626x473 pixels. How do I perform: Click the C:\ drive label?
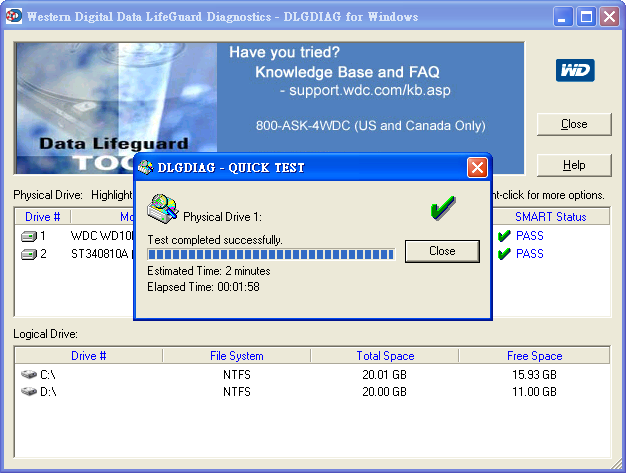48,375
